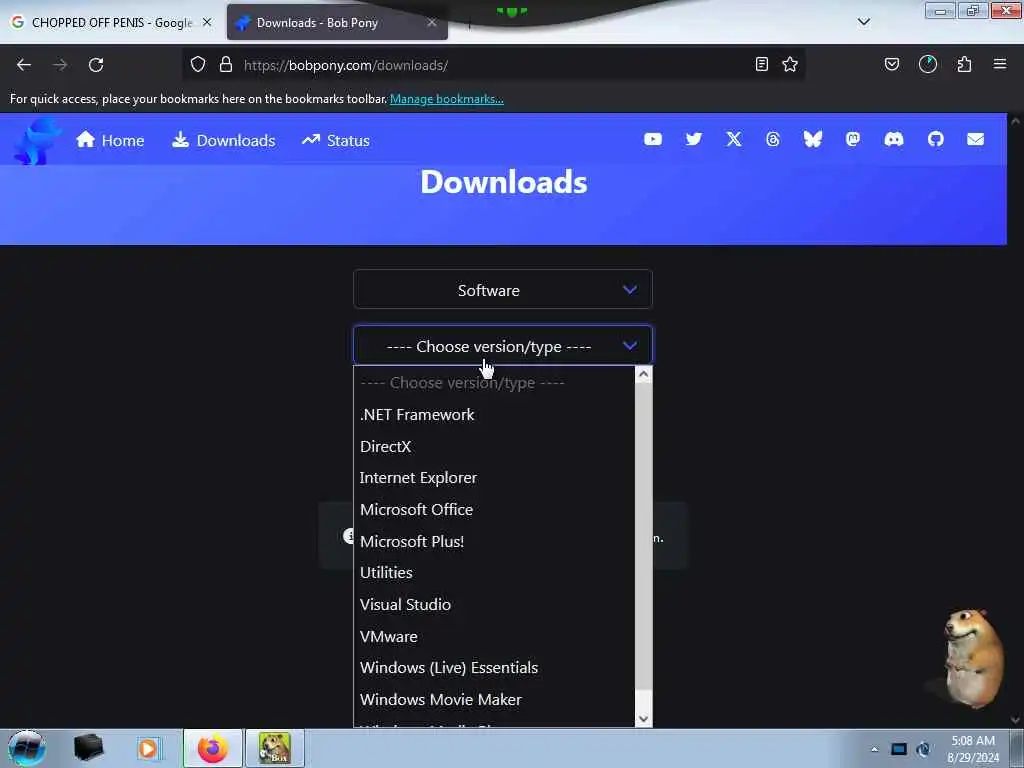Show hidden system tray icons arrow
The width and height of the screenshot is (1024, 768).
[874, 749]
